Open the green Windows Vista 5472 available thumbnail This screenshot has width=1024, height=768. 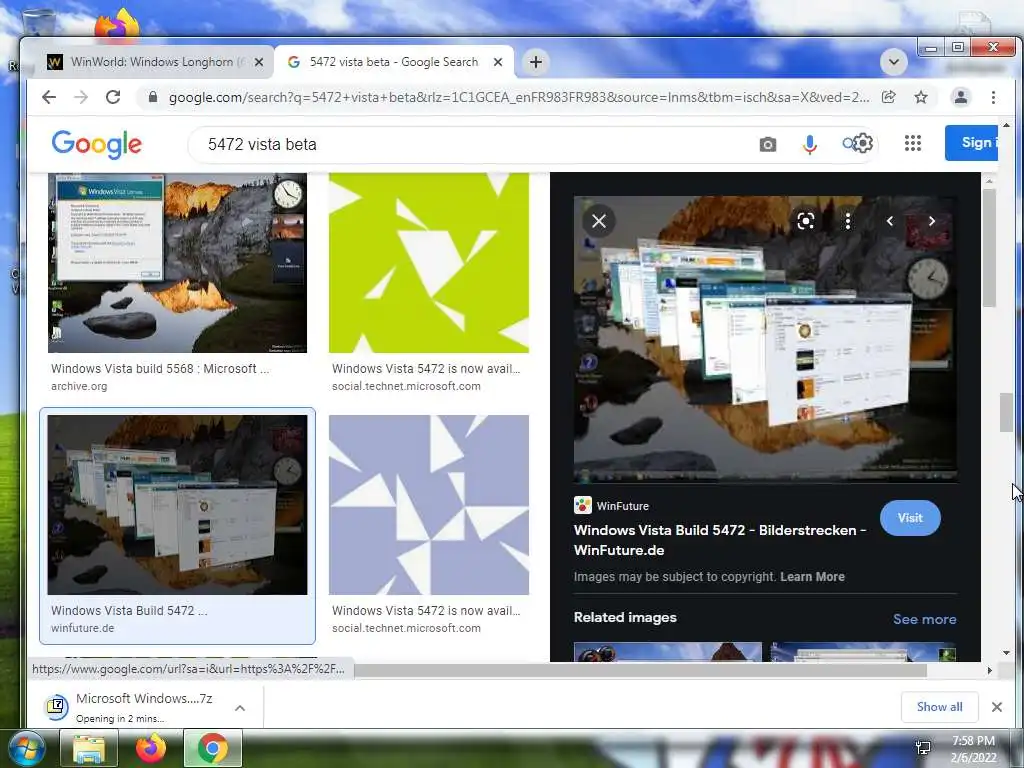click(x=428, y=263)
